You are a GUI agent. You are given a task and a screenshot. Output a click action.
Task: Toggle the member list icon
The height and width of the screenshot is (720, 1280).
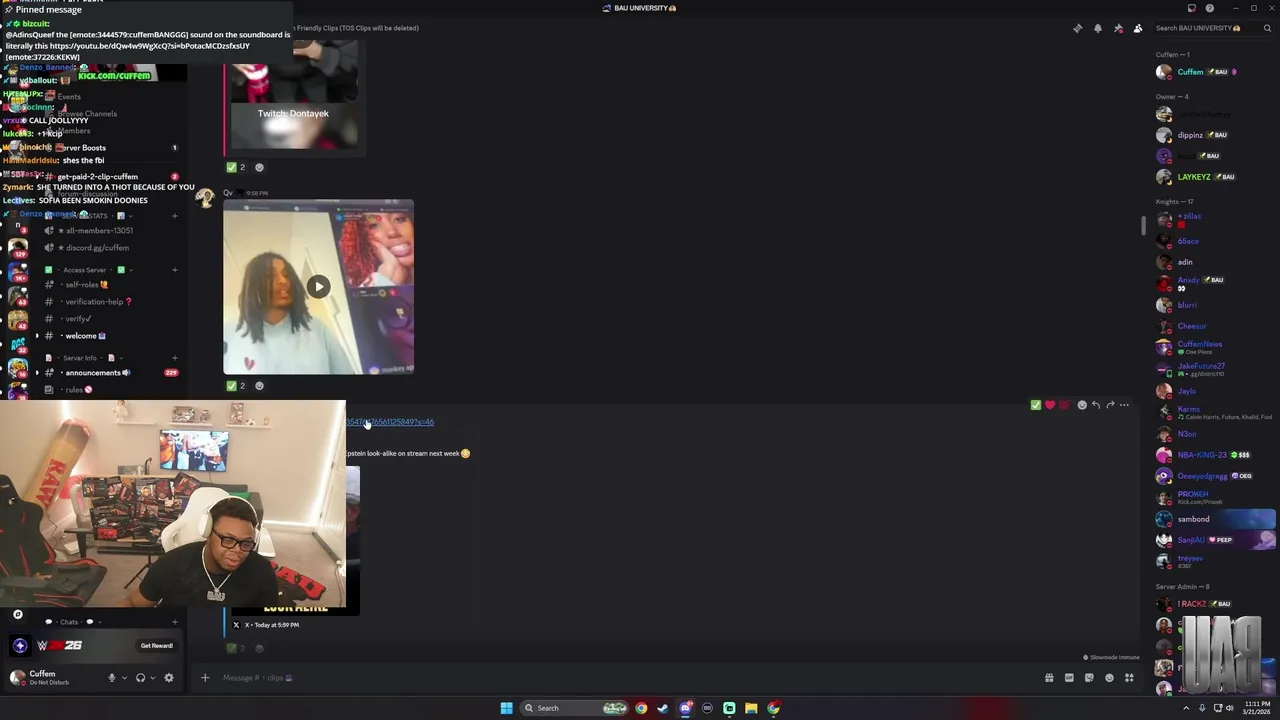pyautogui.click(x=1137, y=28)
